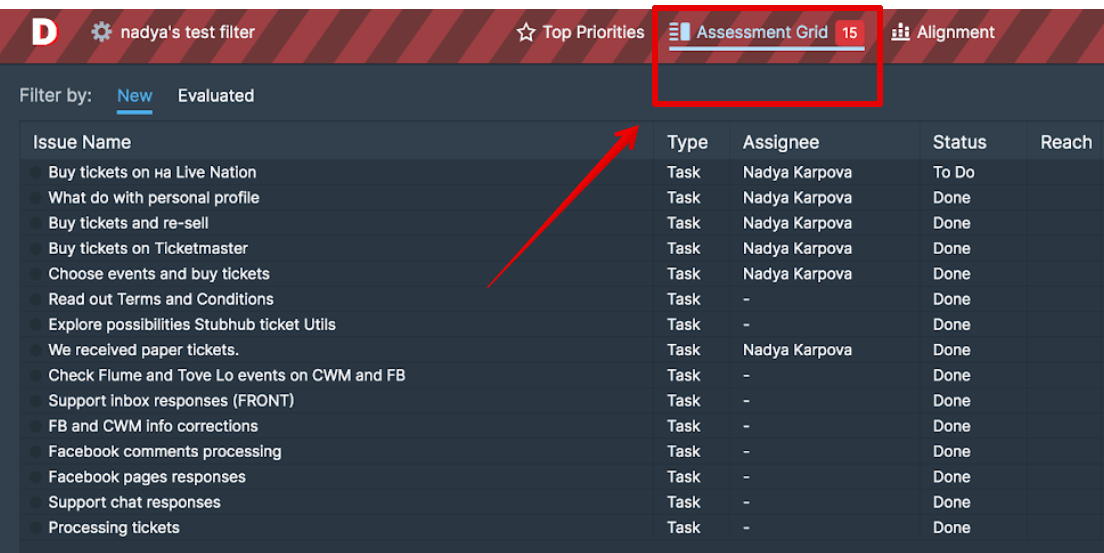
Task: Switch to Top Priorities tab
Action: 593,32
